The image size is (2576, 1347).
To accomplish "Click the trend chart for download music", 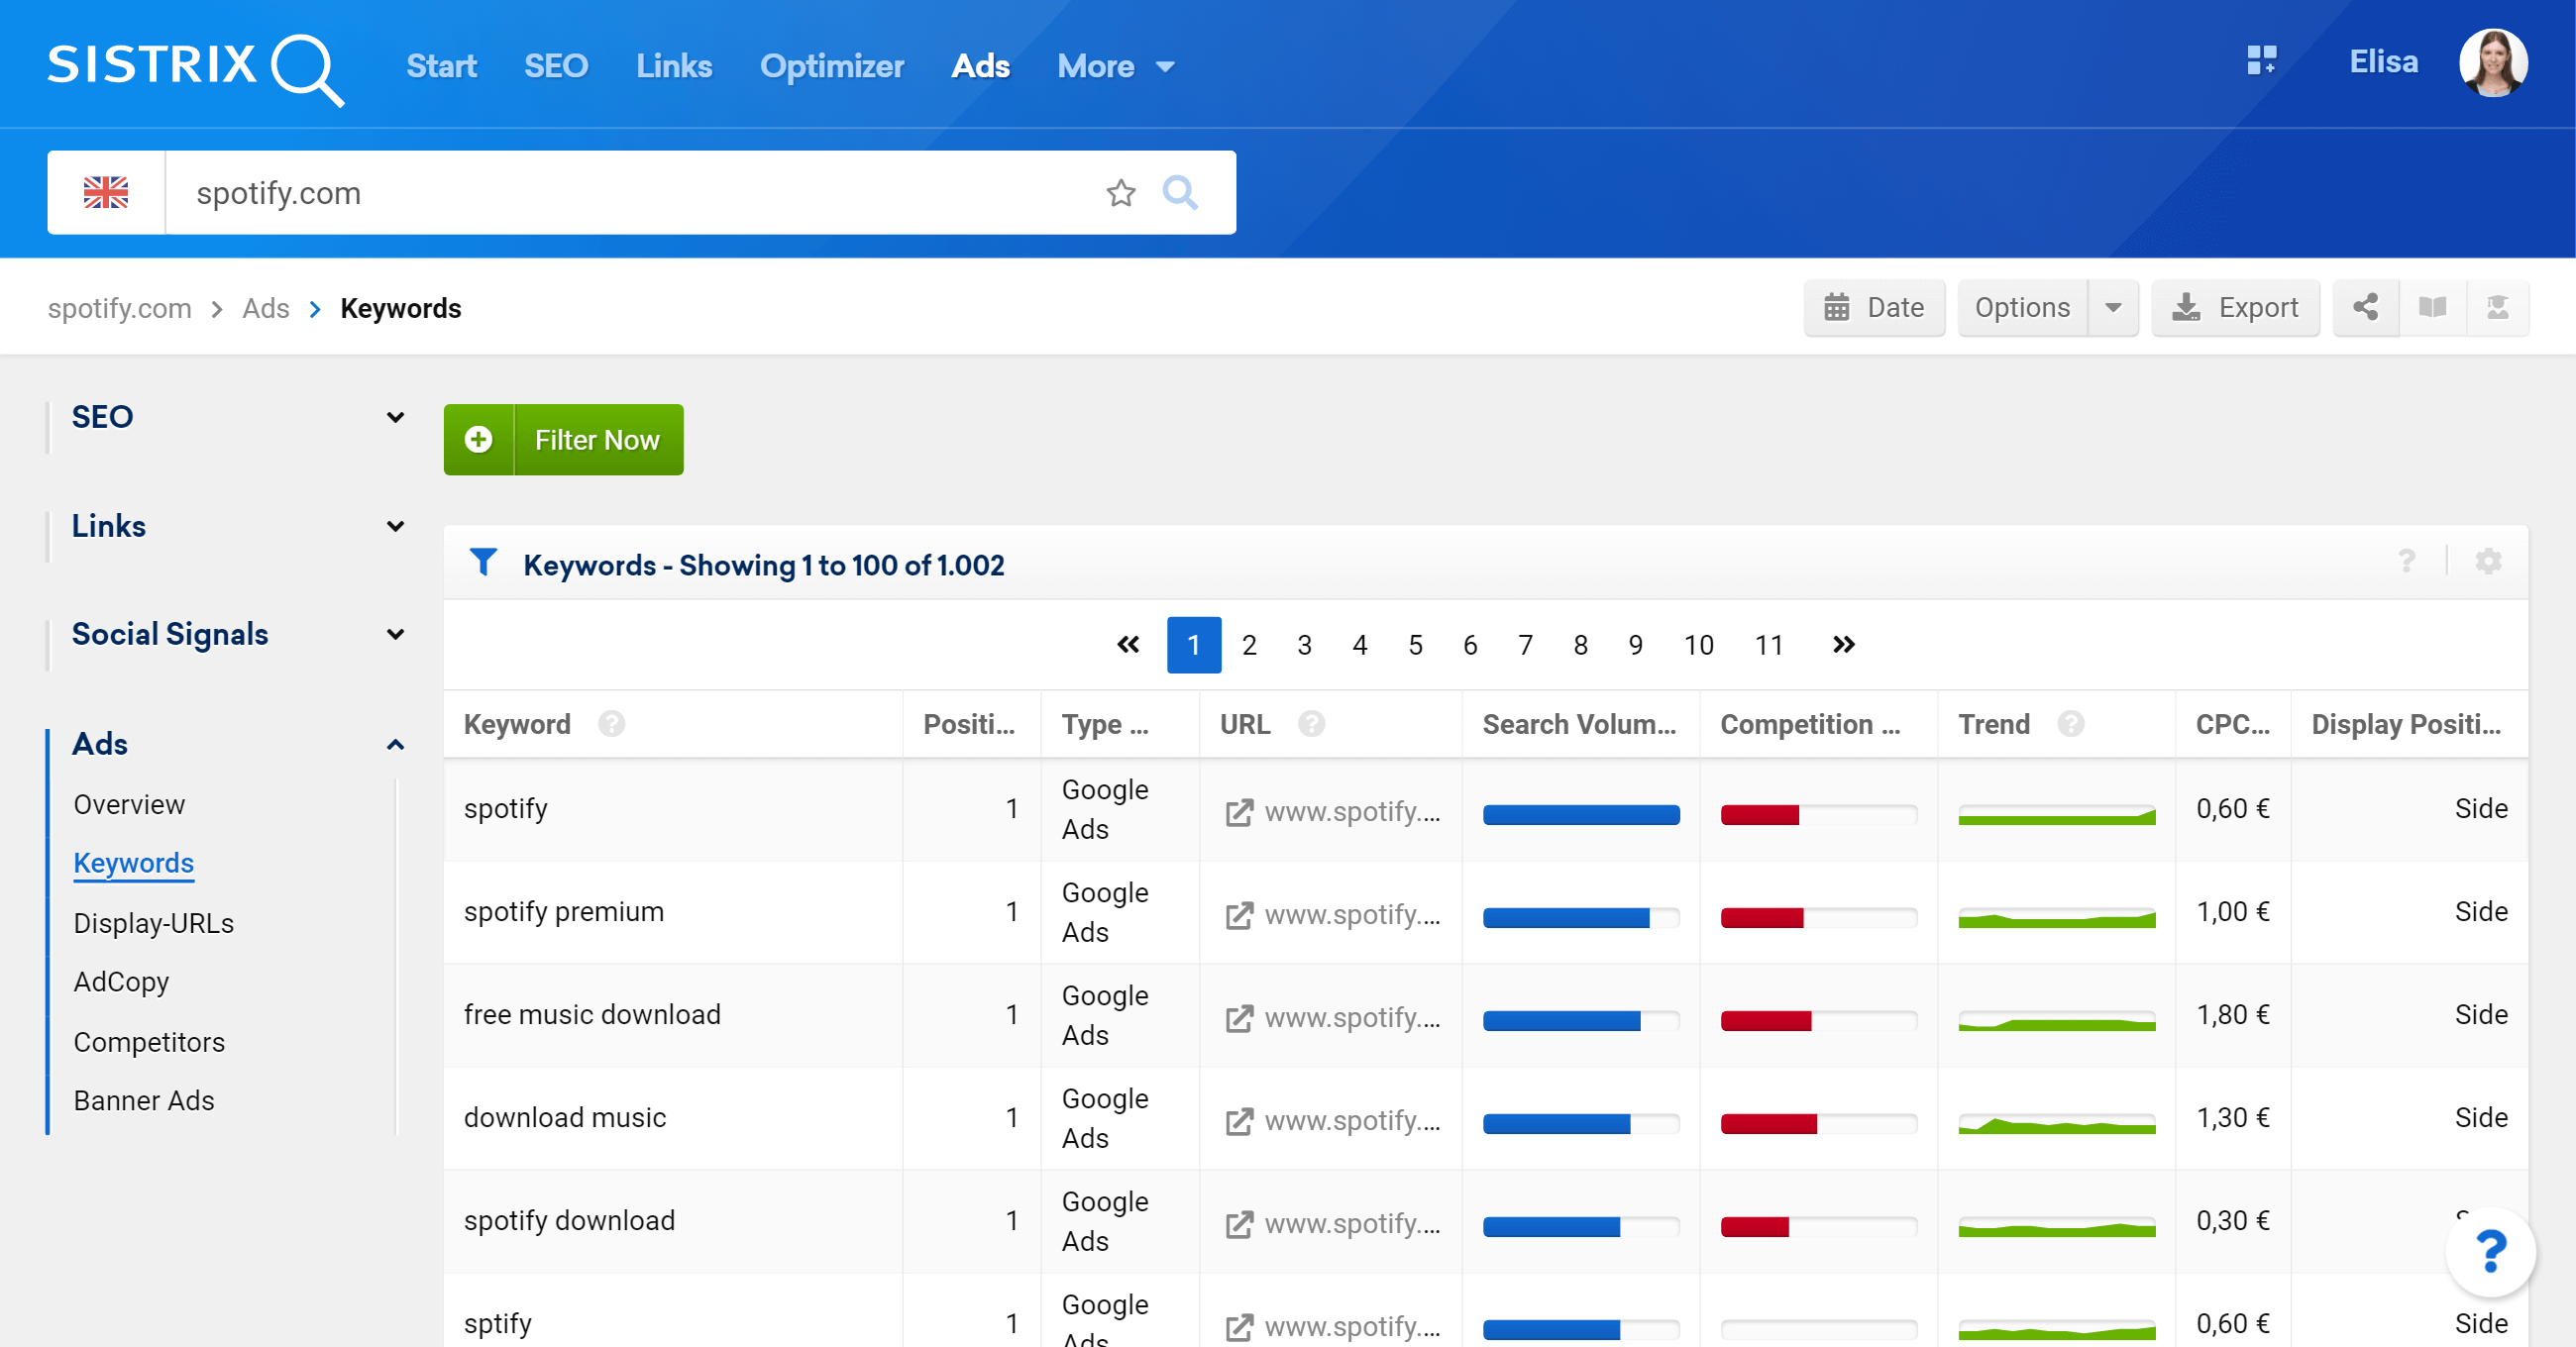I will pos(2056,1123).
